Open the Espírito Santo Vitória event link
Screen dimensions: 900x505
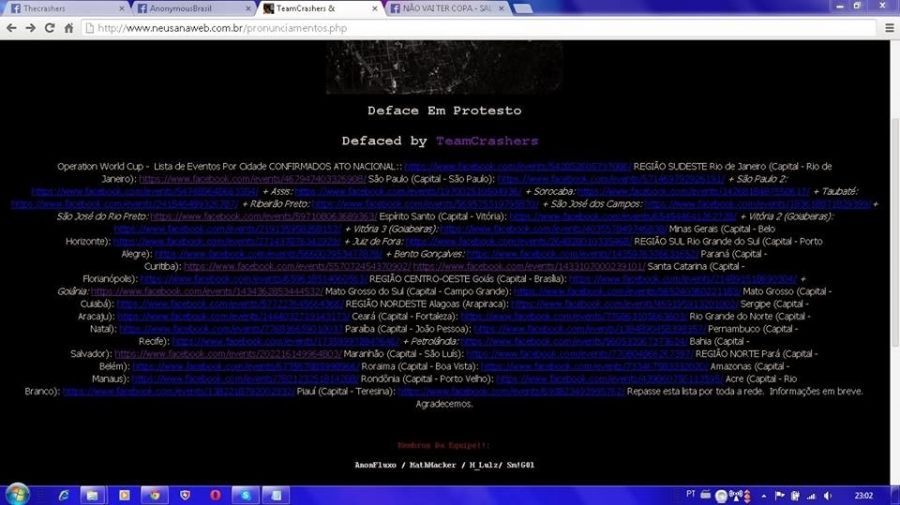pyautogui.click(x=623, y=217)
